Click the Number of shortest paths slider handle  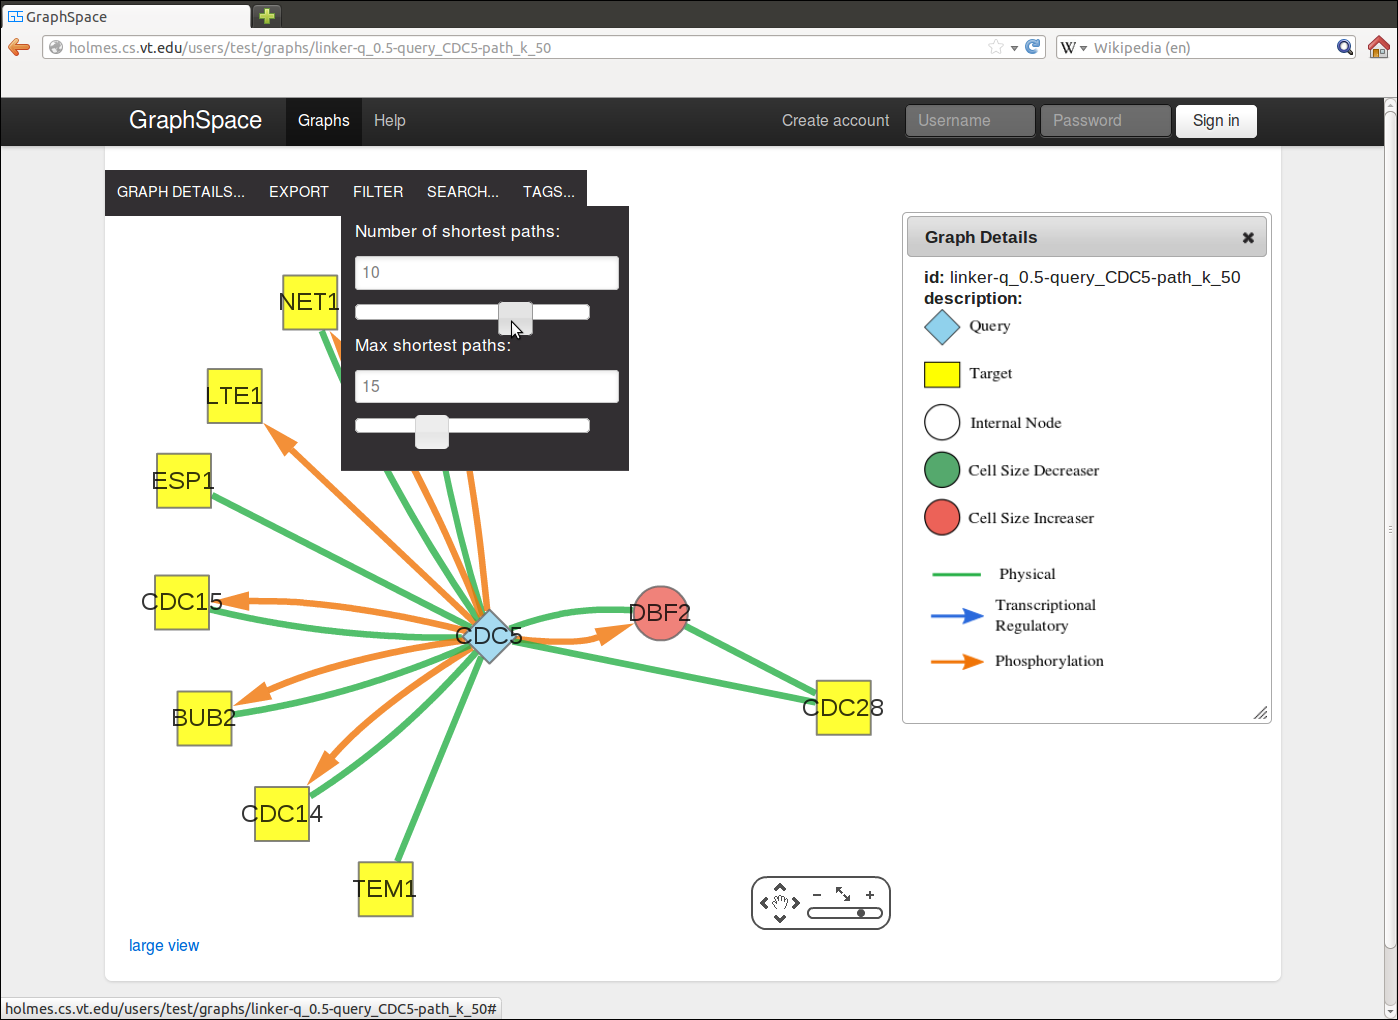click(516, 318)
